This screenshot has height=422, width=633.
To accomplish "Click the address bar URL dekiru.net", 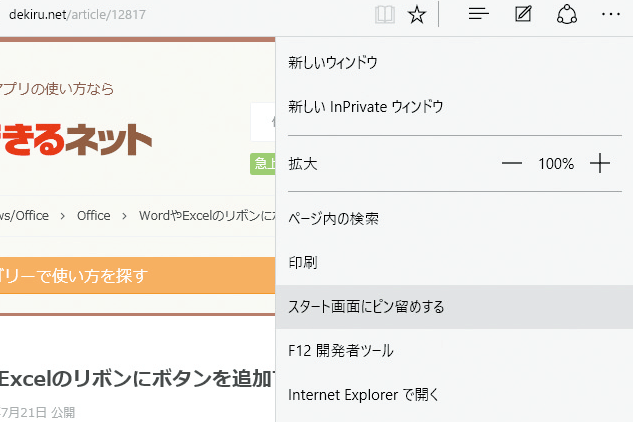I will click(77, 15).
